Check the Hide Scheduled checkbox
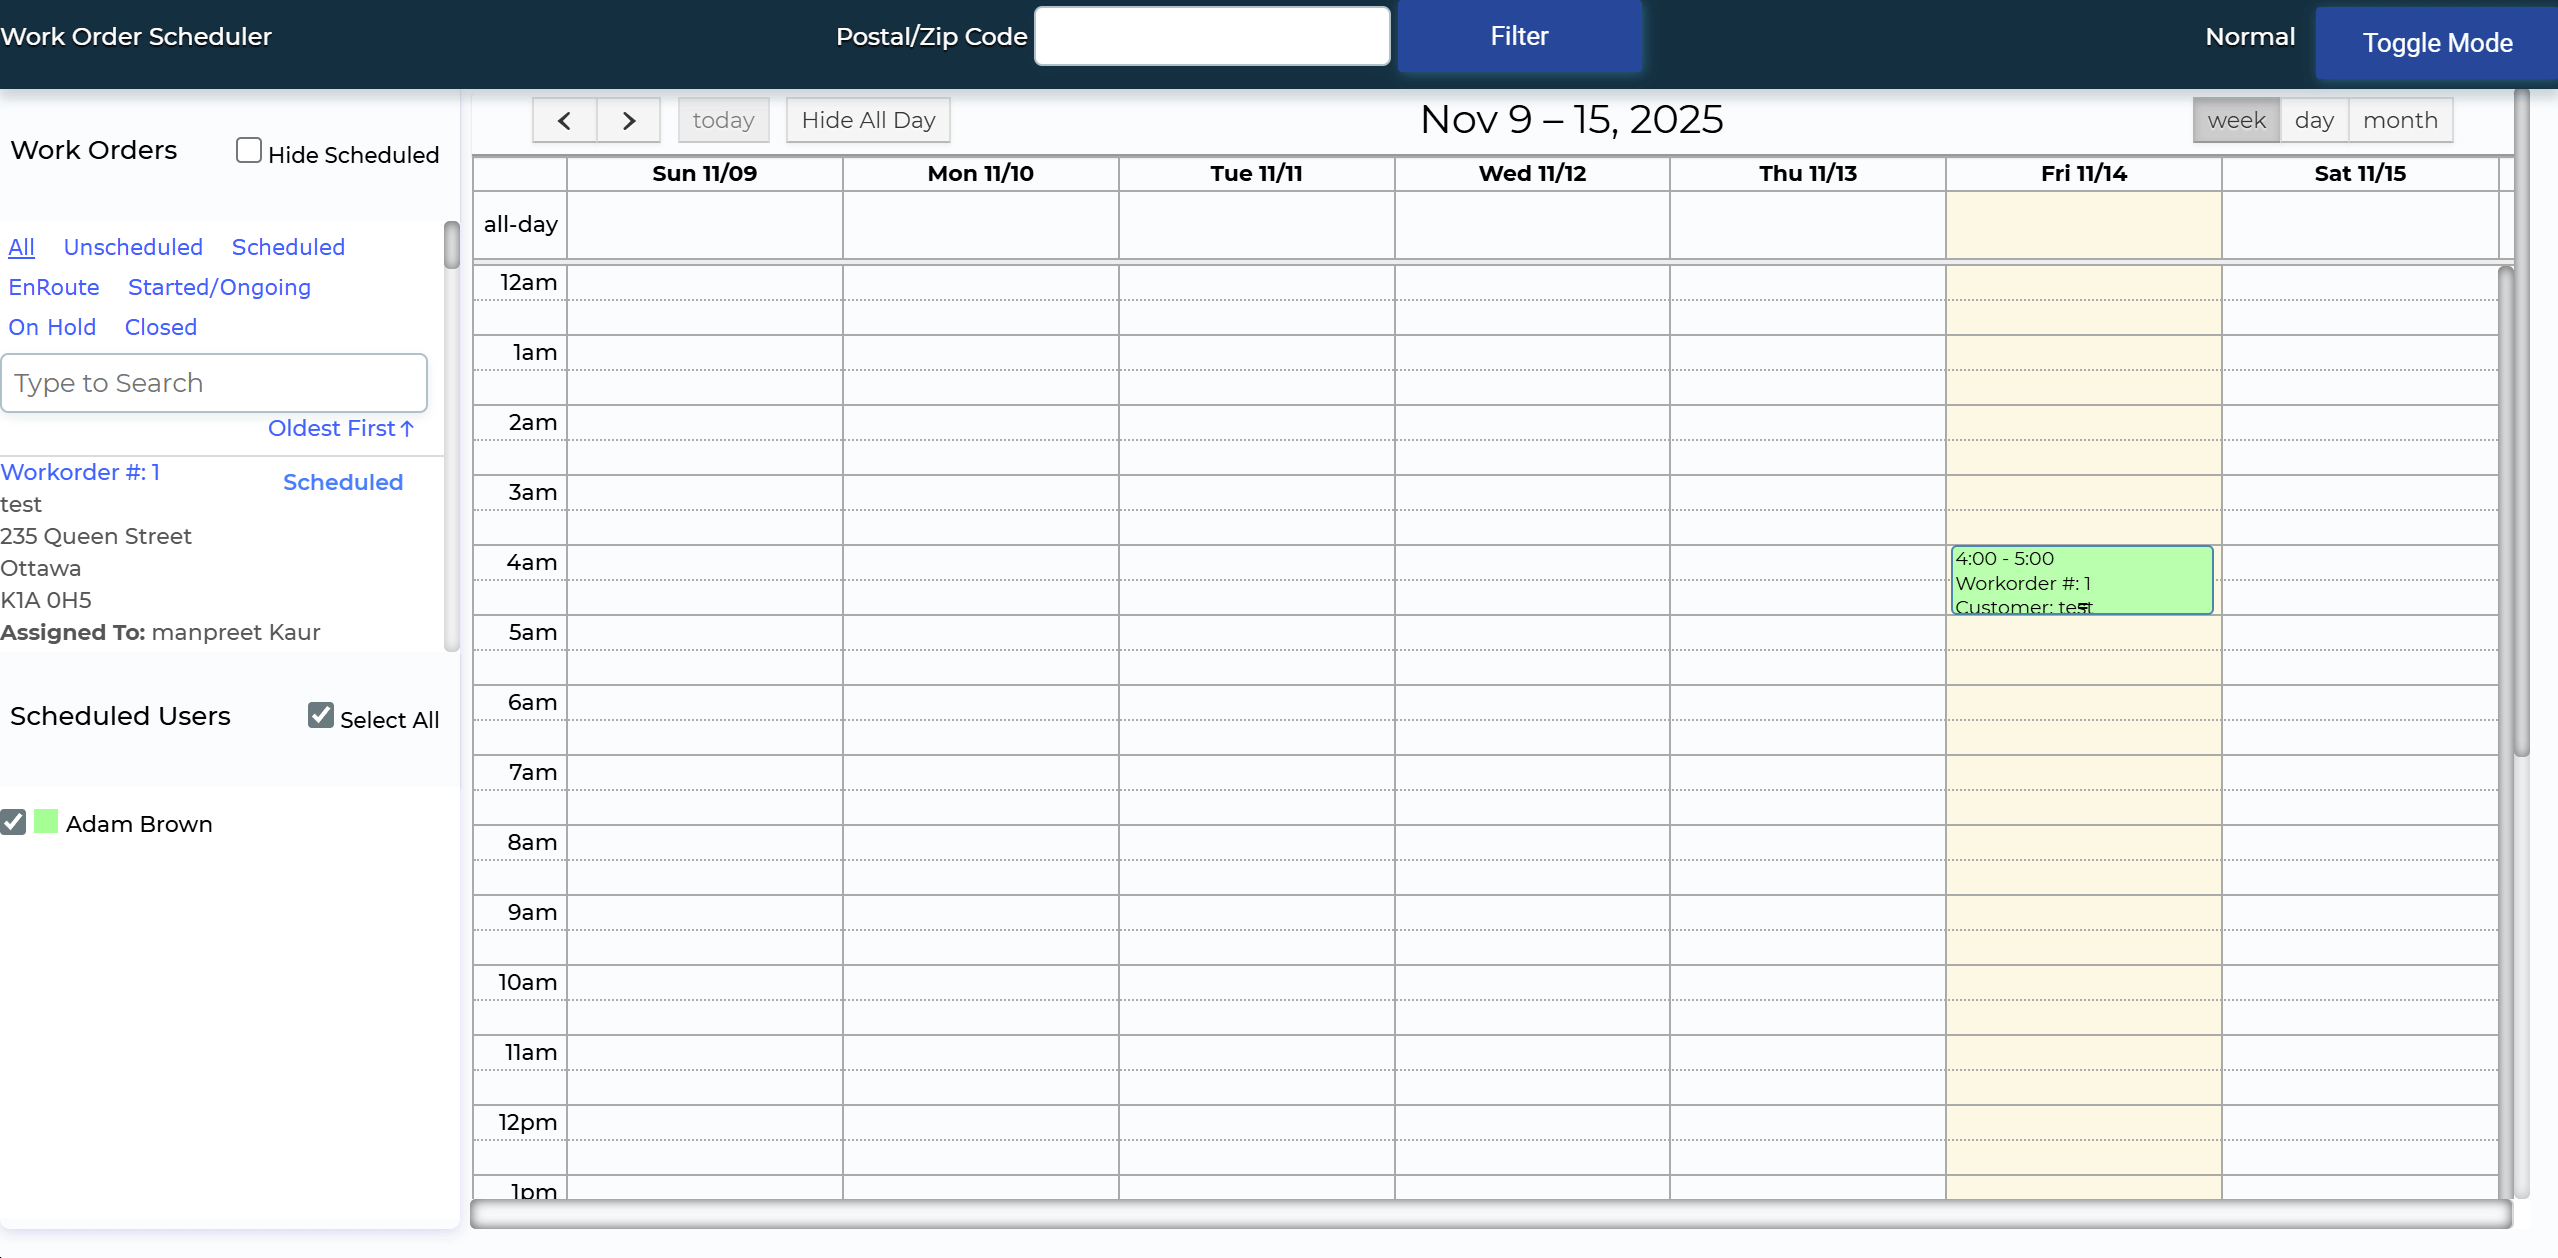2558x1258 pixels. coord(249,151)
